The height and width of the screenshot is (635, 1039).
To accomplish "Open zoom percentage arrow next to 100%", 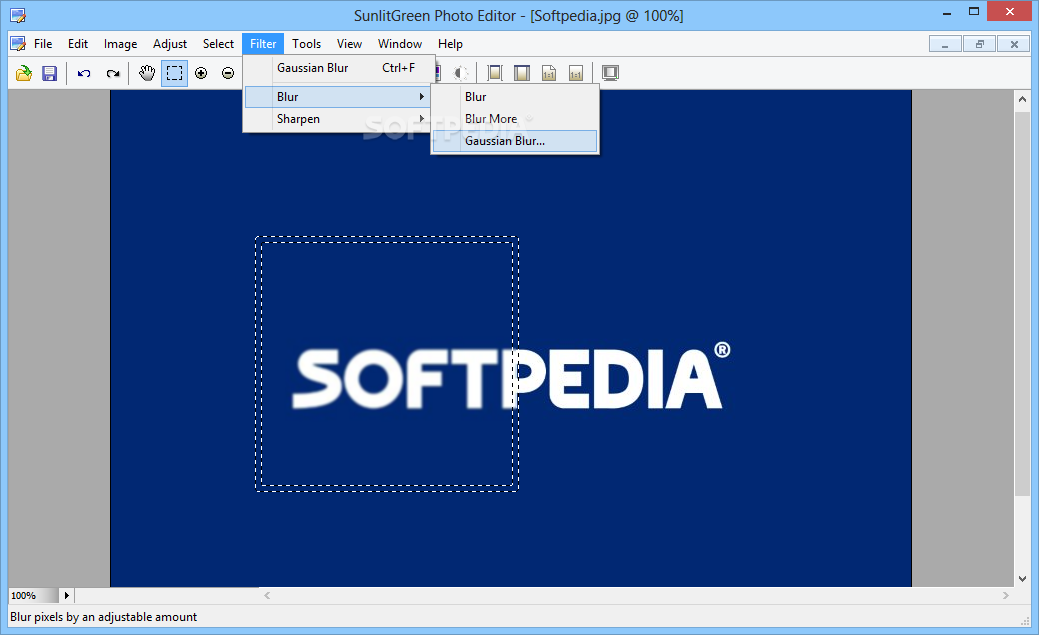I will coord(66,595).
